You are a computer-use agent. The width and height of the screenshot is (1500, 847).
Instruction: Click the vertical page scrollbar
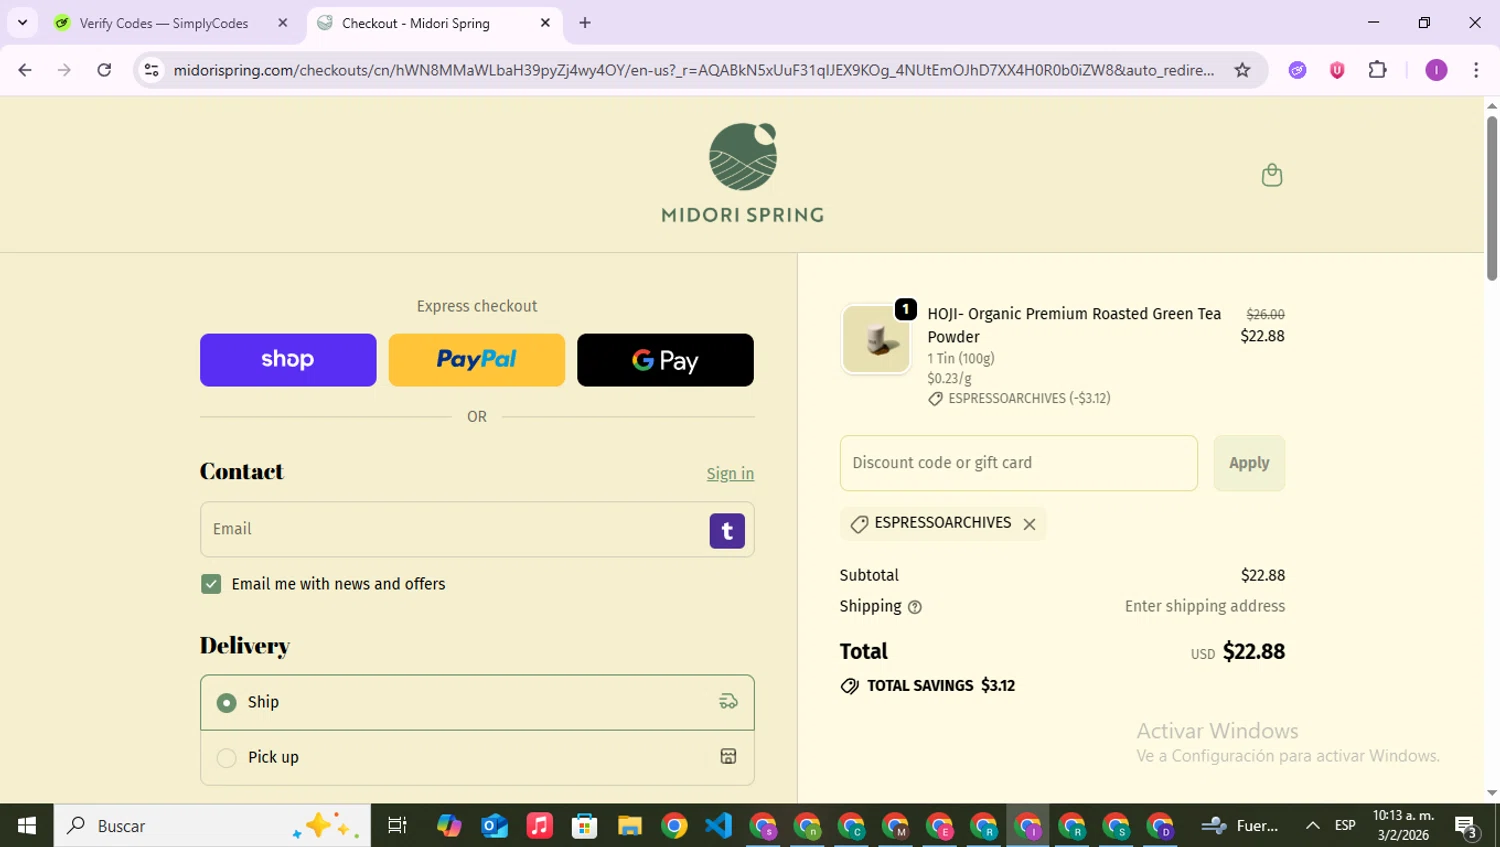point(1491,199)
